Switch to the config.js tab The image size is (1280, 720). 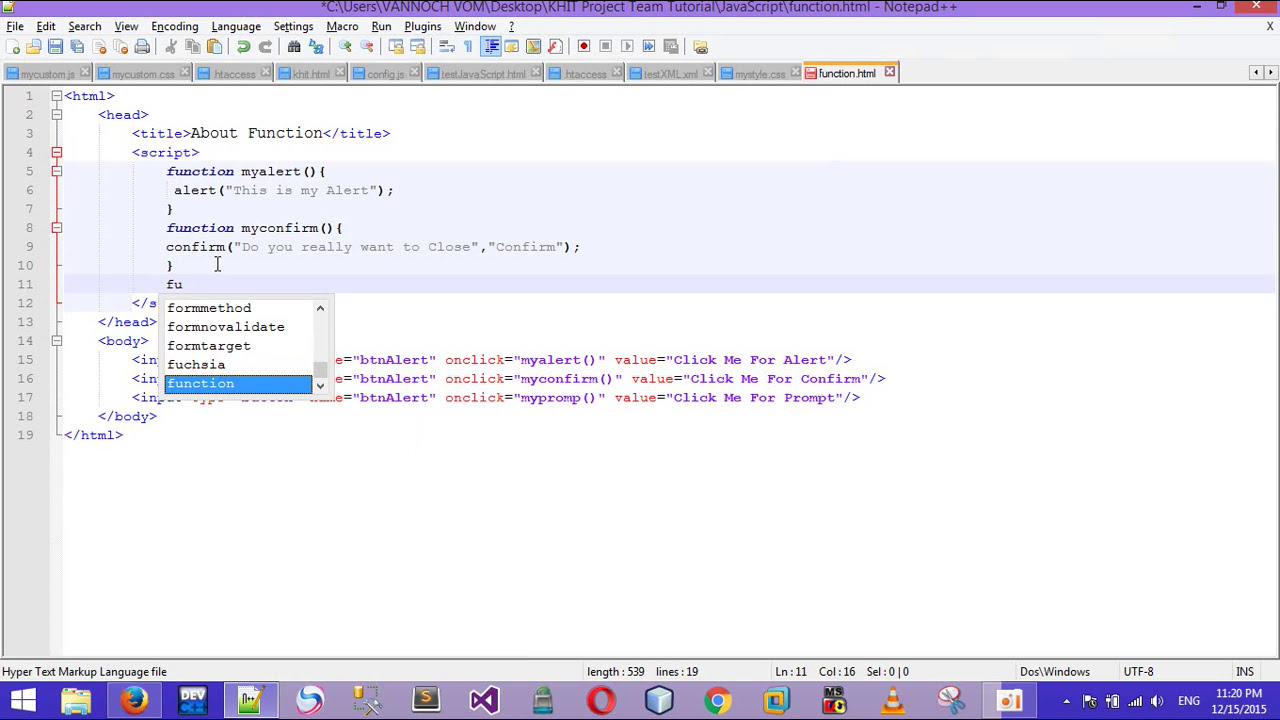[385, 74]
